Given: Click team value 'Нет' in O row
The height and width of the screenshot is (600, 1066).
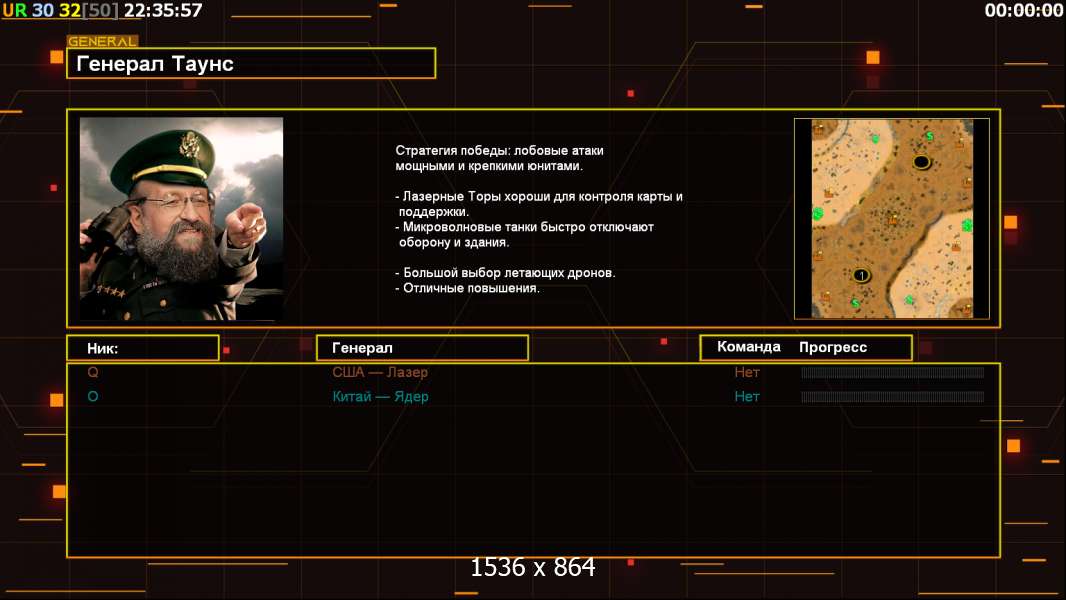Looking at the screenshot, I should [746, 397].
